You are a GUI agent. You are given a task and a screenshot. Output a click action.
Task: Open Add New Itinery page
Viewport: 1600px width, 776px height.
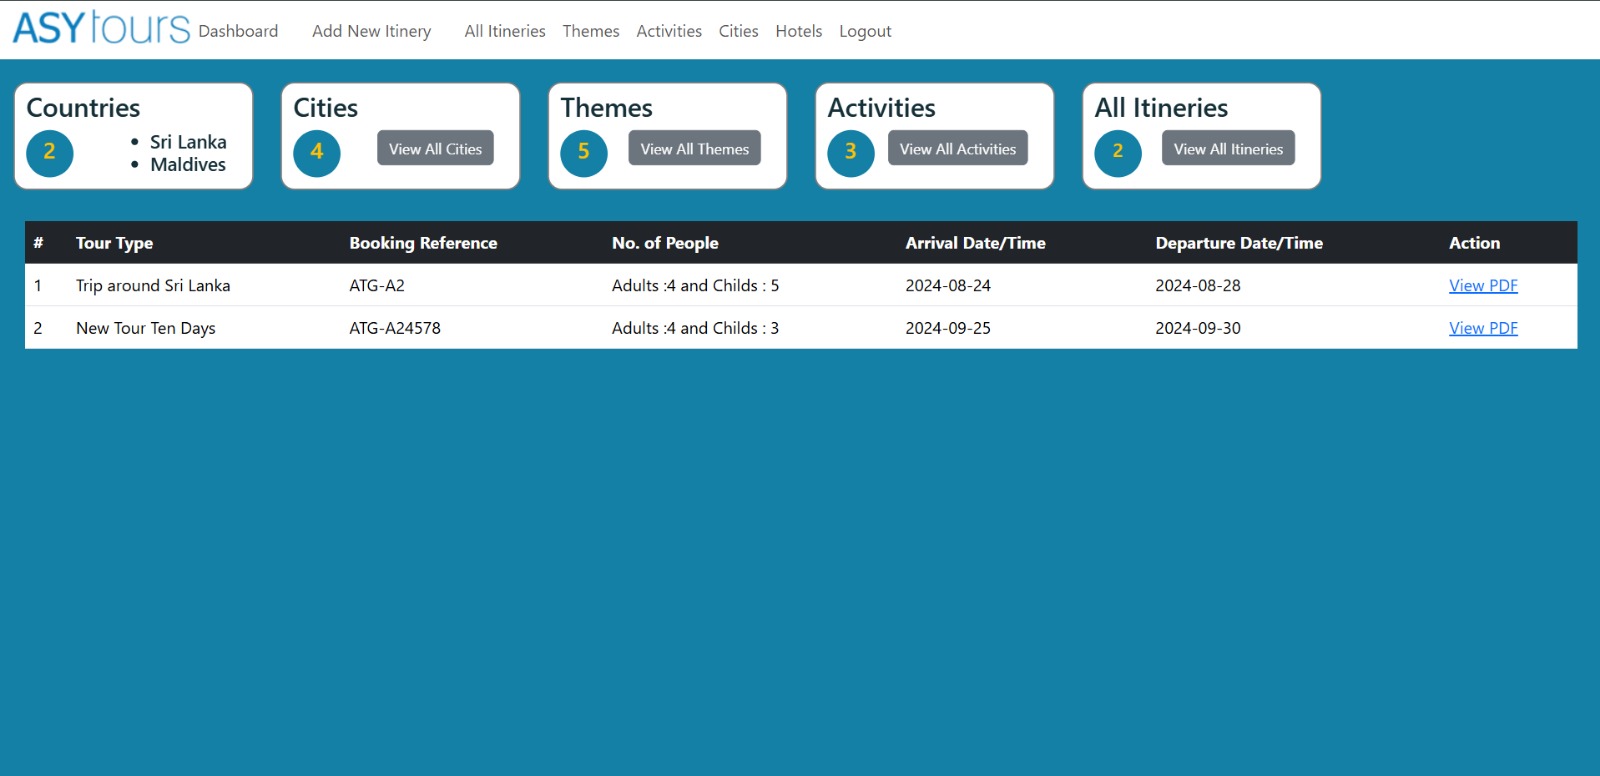click(x=371, y=31)
